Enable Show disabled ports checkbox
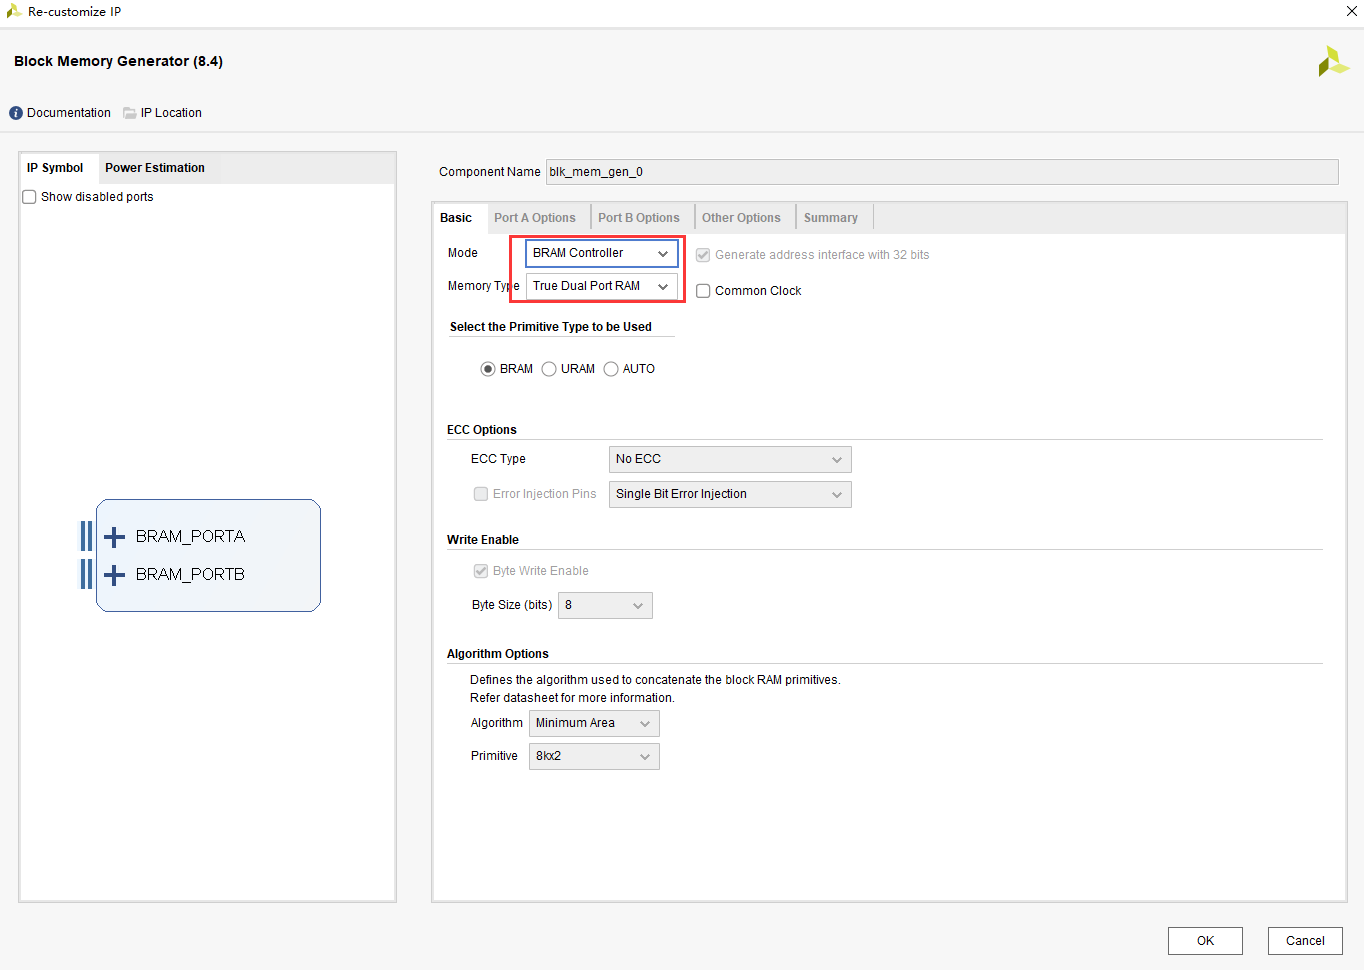 tap(29, 197)
